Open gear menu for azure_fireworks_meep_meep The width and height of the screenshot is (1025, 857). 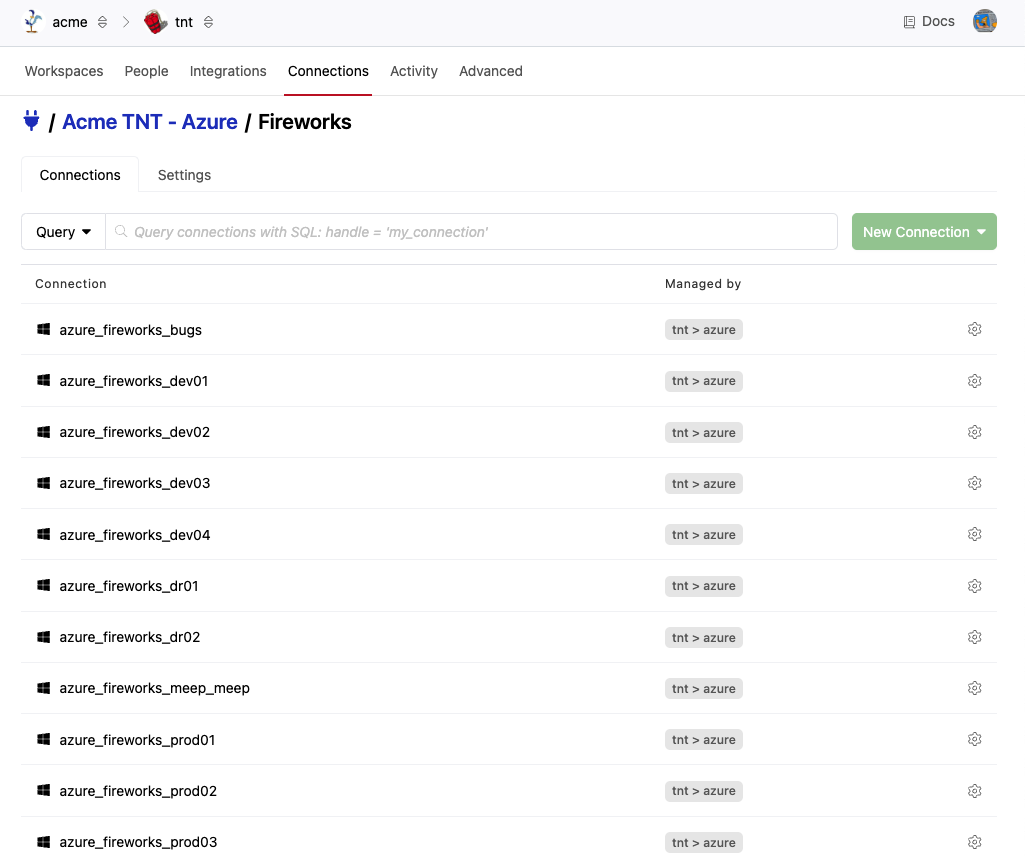pyautogui.click(x=974, y=688)
